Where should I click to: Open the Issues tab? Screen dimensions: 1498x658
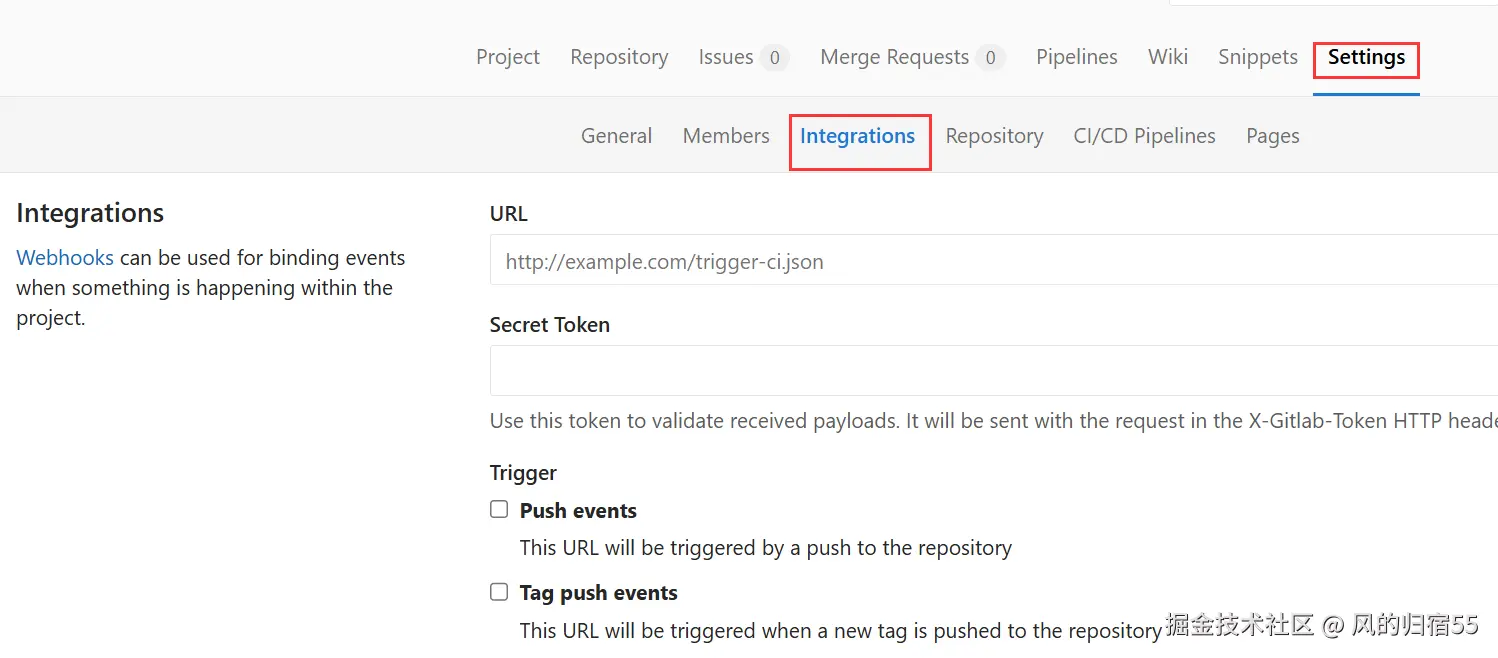click(726, 57)
